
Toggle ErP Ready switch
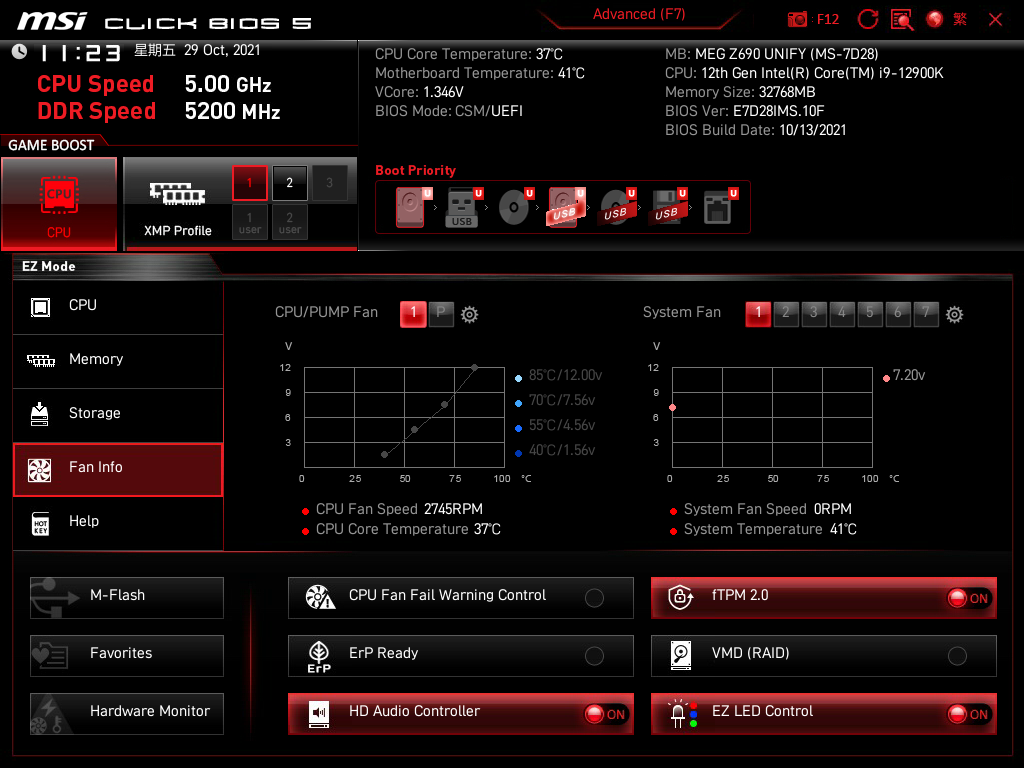click(594, 656)
